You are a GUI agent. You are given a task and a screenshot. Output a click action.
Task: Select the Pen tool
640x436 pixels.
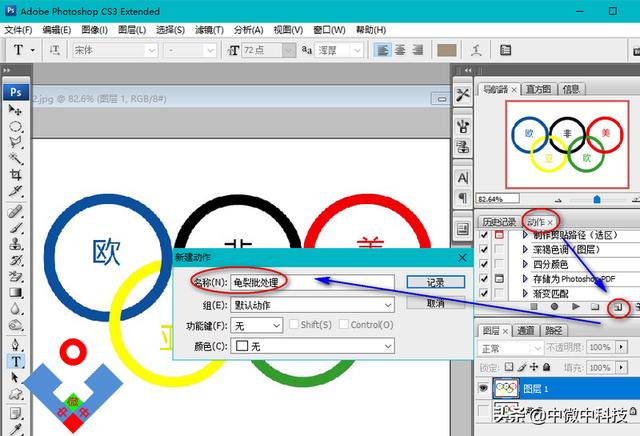click(16, 345)
